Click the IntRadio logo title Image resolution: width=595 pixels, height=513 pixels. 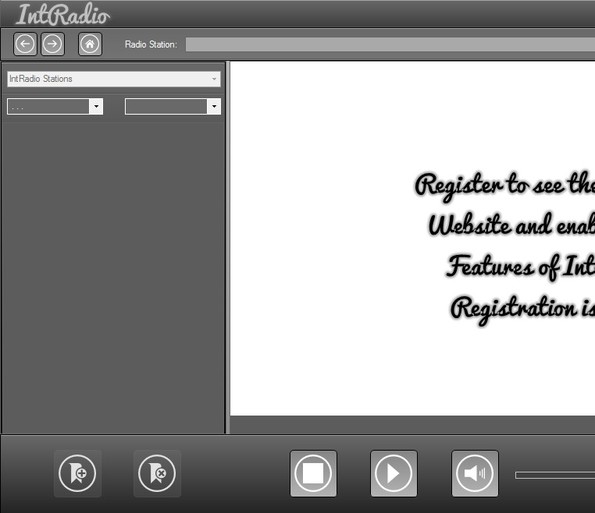point(63,14)
